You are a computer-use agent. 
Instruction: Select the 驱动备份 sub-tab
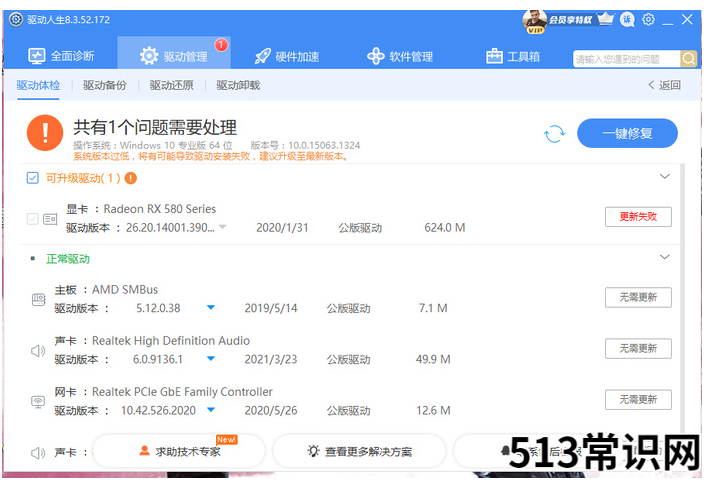[x=105, y=85]
